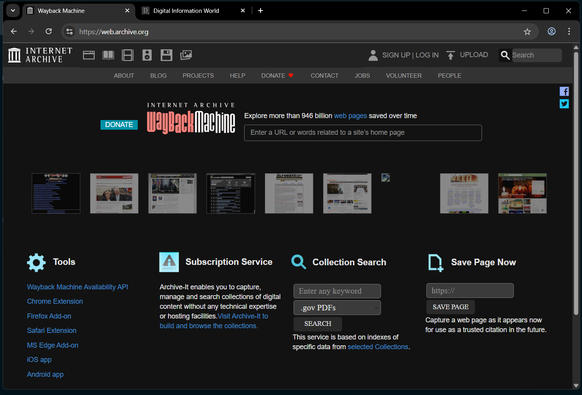Click LOG IN link

click(x=427, y=55)
